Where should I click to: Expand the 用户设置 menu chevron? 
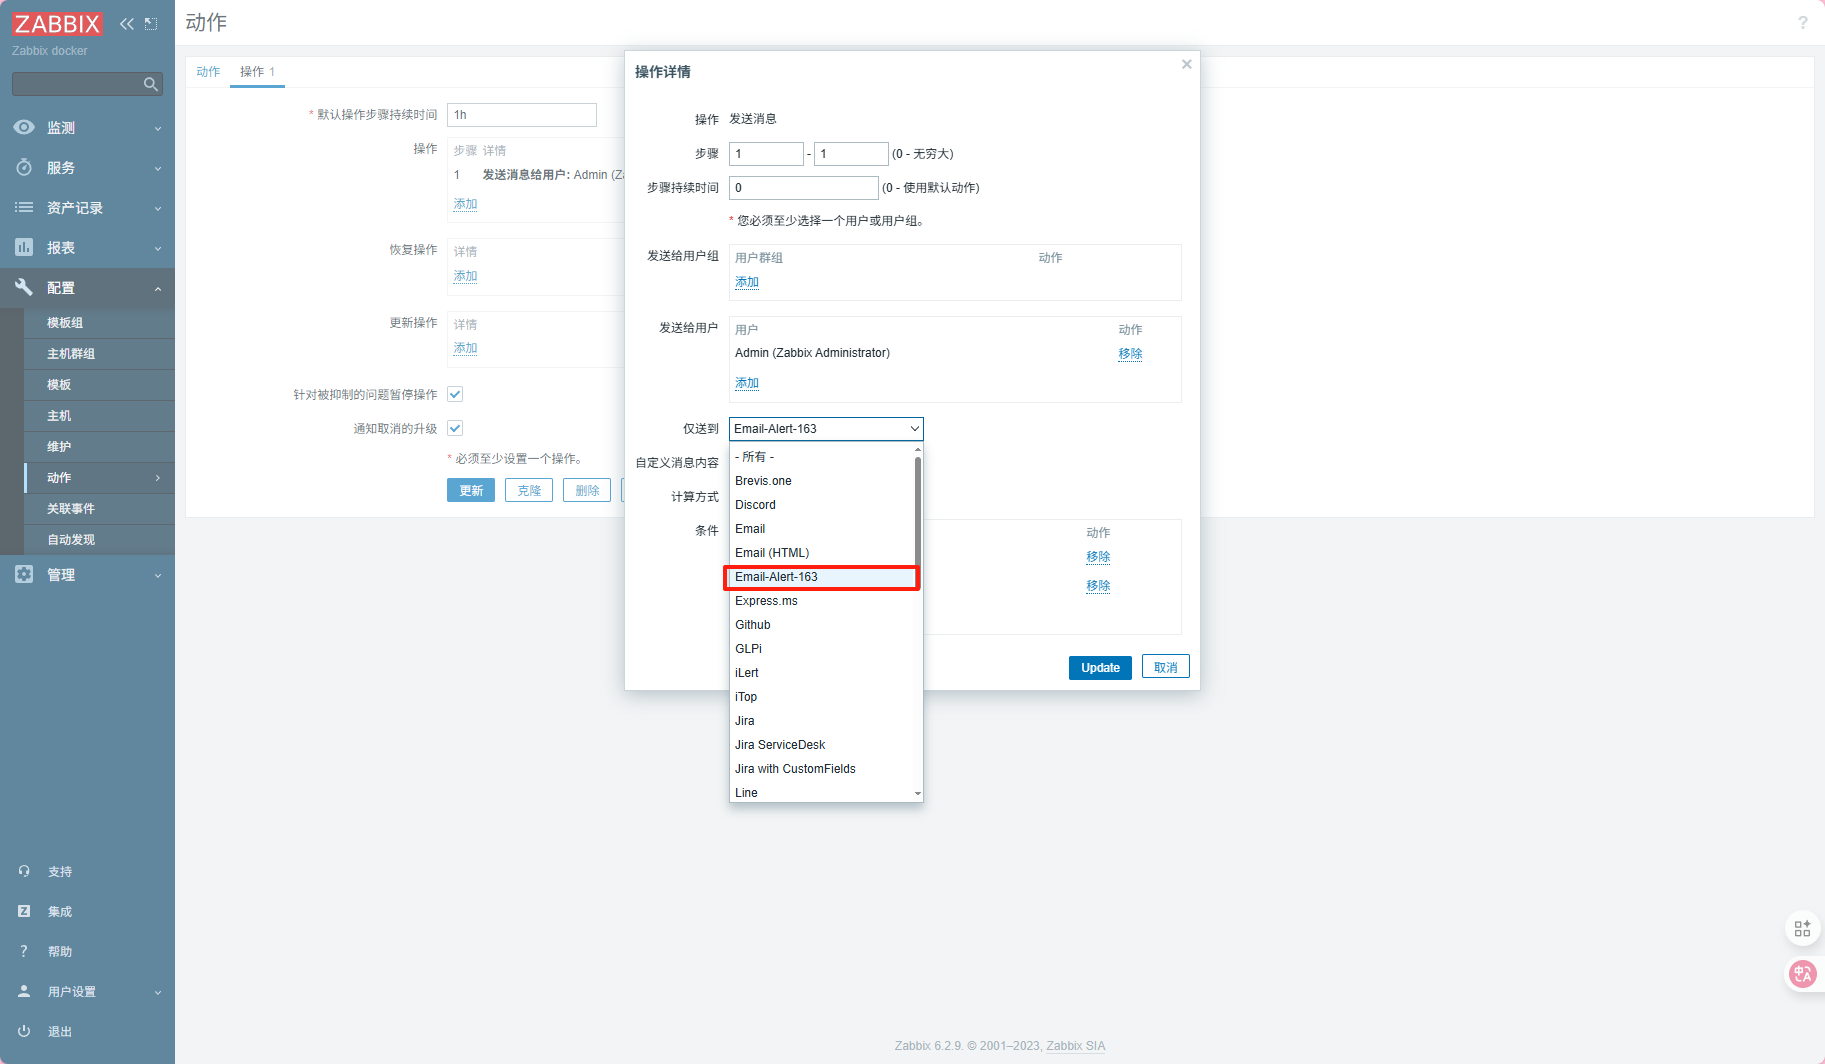[158, 993]
